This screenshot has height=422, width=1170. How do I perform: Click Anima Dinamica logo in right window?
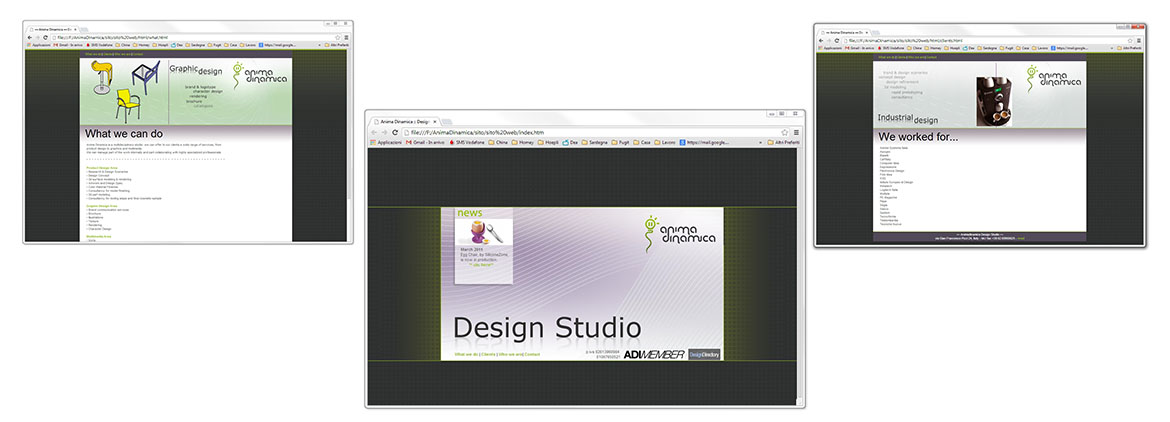tap(1053, 79)
